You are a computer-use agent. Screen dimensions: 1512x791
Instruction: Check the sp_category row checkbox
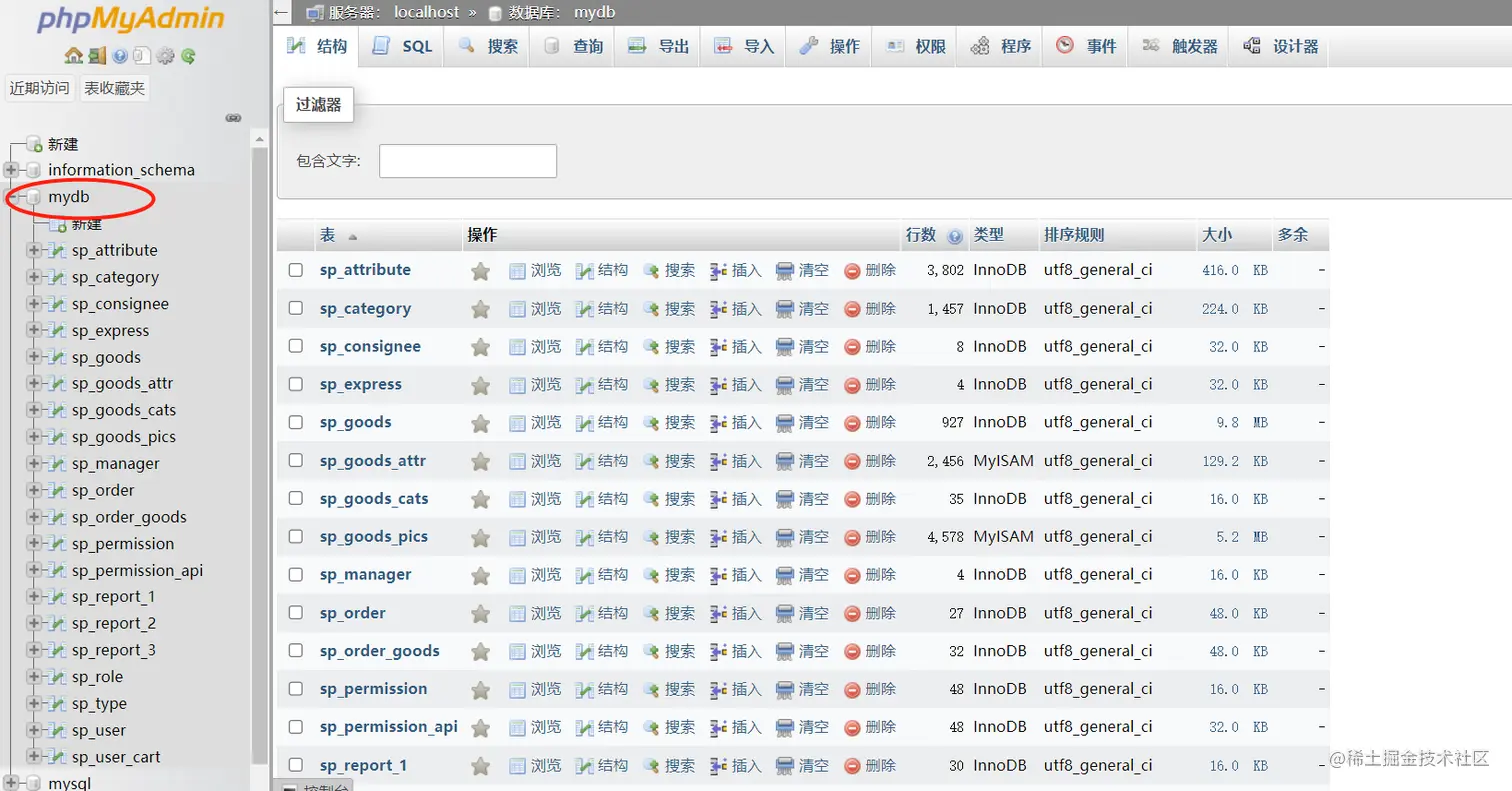pos(295,308)
